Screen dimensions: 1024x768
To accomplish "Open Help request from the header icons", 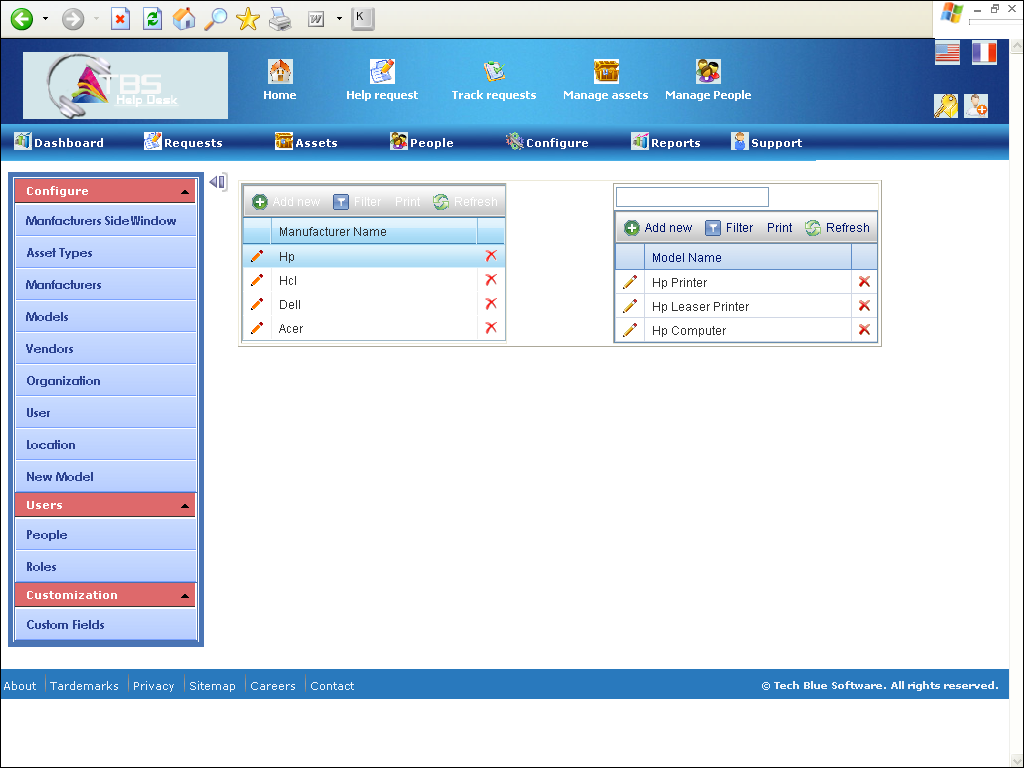I will pos(382,71).
